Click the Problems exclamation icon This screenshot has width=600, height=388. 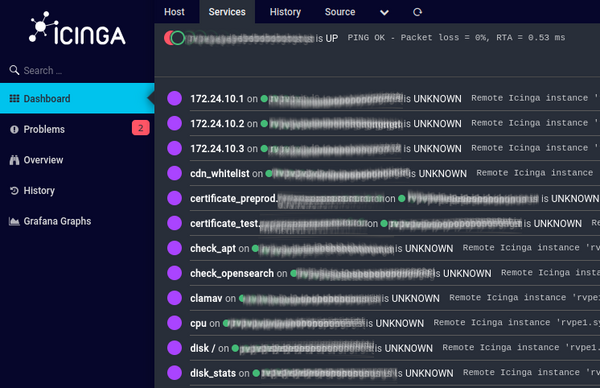coord(14,130)
